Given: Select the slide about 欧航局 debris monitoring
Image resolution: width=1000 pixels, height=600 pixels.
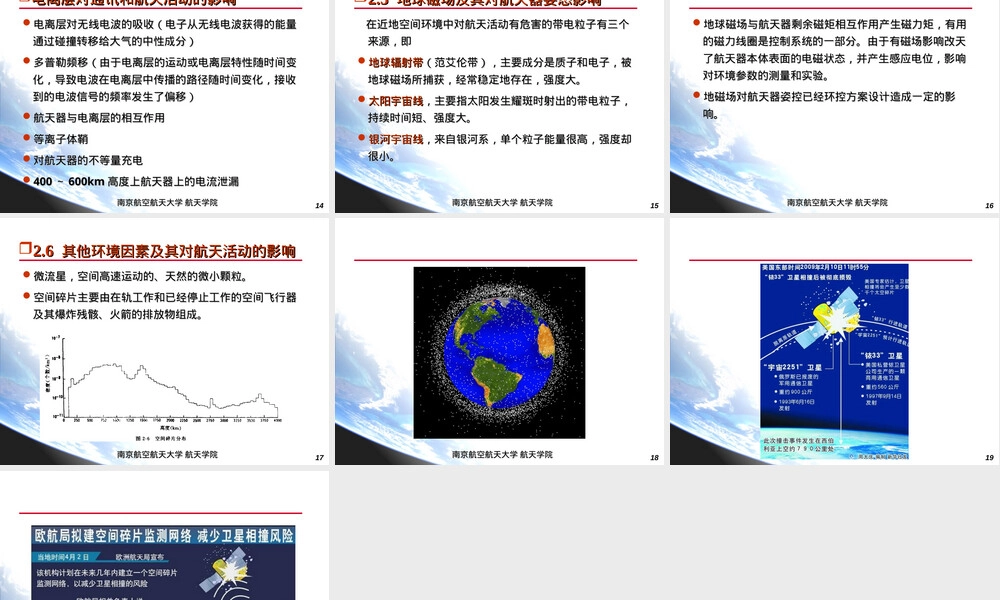Looking at the screenshot, I should click(x=165, y=536).
